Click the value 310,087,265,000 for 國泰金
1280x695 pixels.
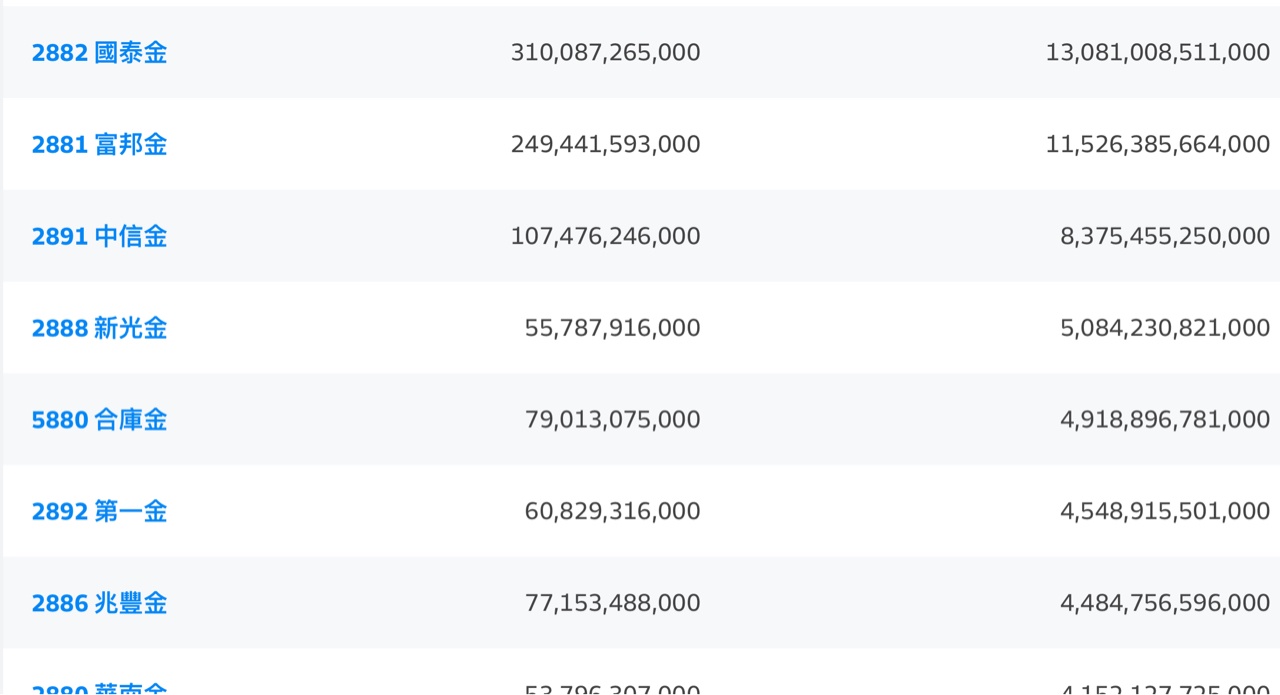click(x=605, y=53)
